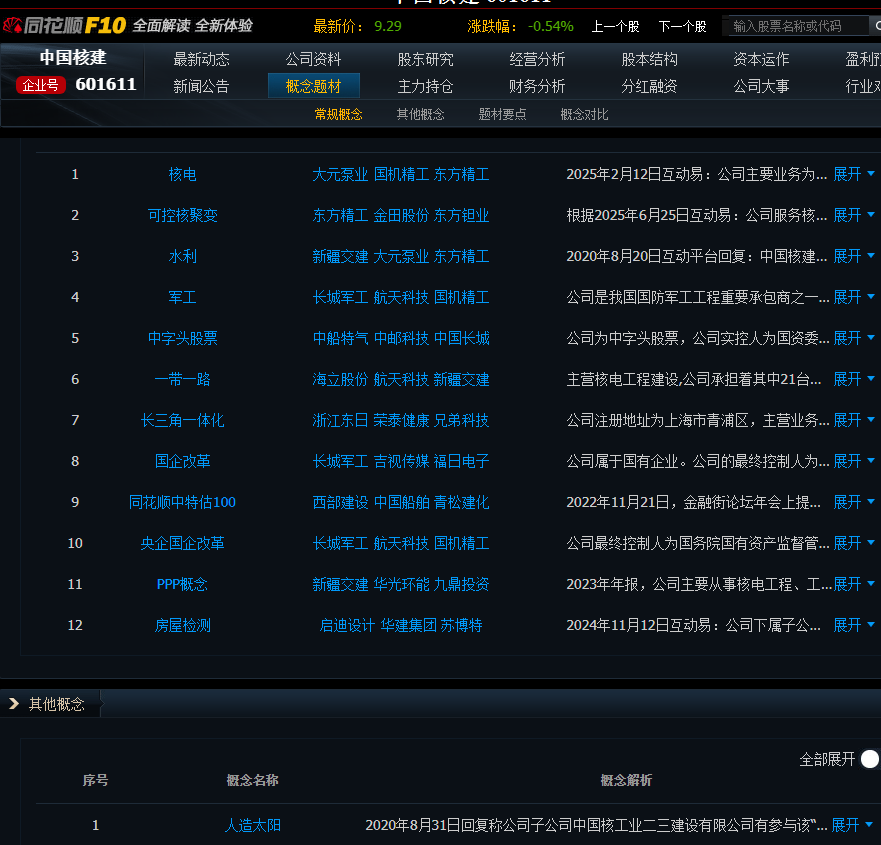Expand the PPP概念 row analysis

(853, 584)
